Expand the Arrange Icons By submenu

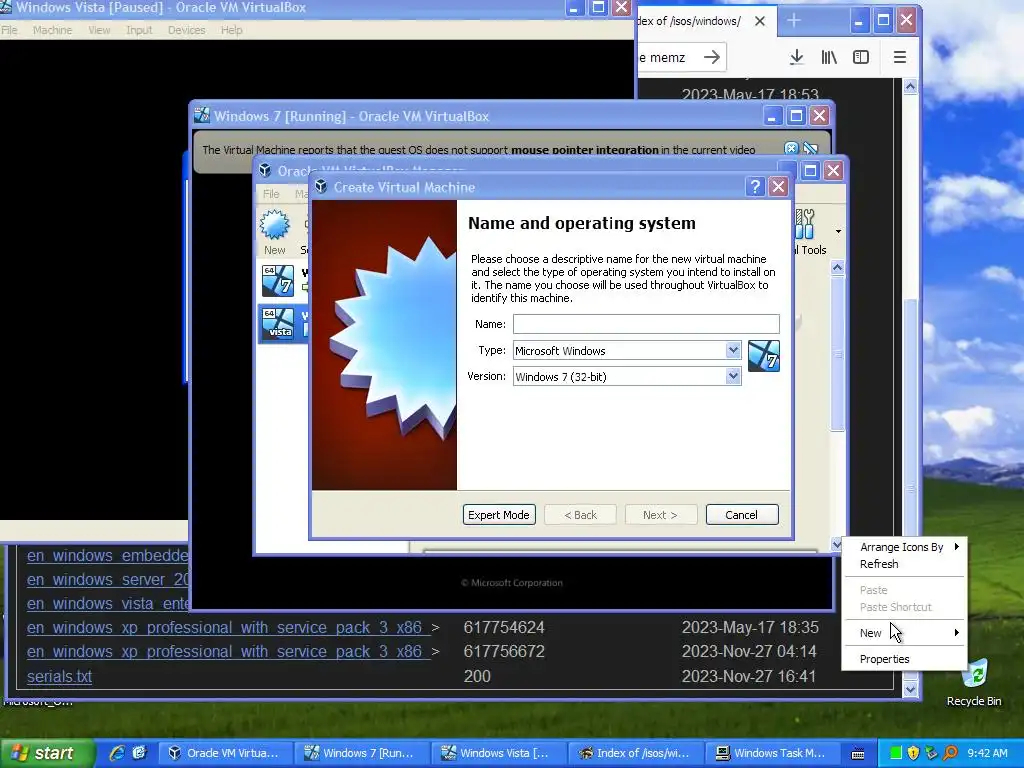pyautogui.click(x=904, y=547)
